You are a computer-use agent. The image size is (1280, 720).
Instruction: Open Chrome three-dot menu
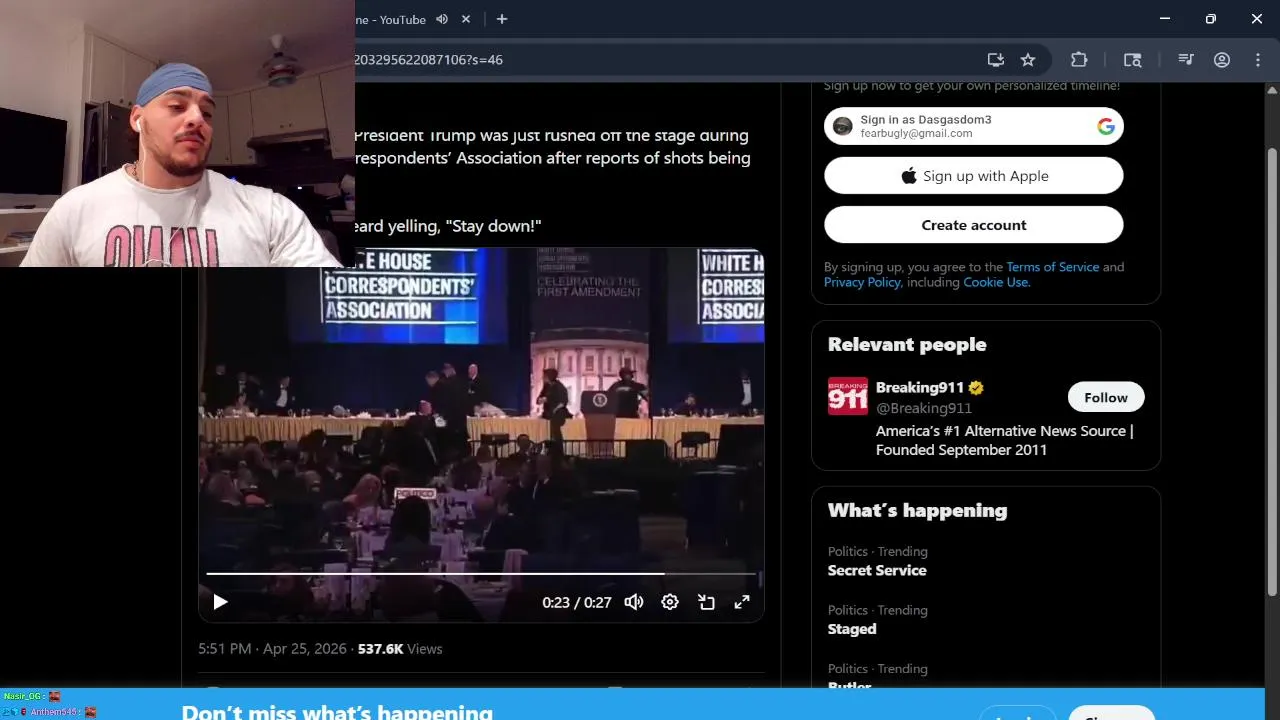(1258, 60)
